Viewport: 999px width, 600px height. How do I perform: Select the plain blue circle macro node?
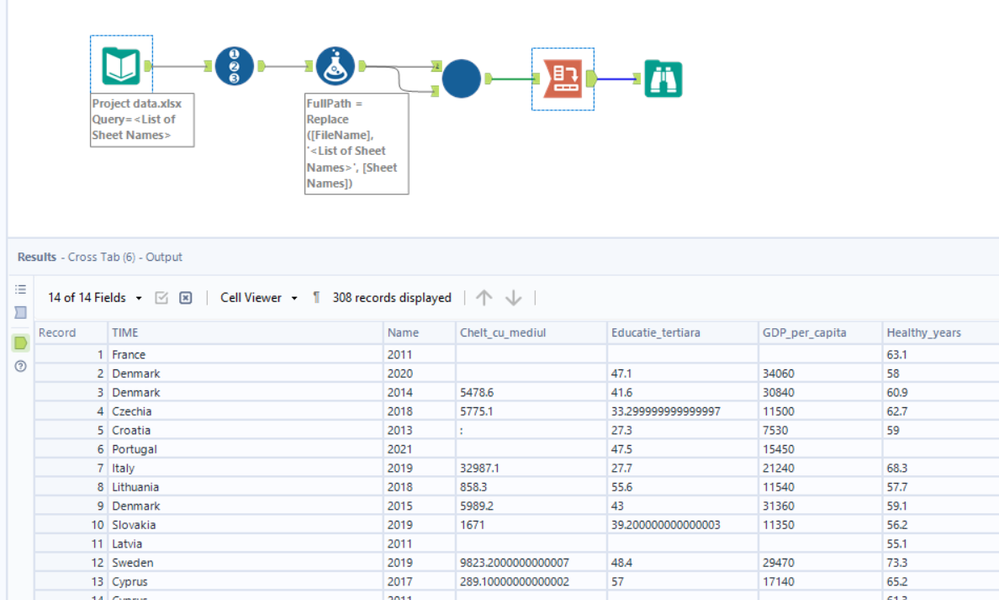[461, 78]
